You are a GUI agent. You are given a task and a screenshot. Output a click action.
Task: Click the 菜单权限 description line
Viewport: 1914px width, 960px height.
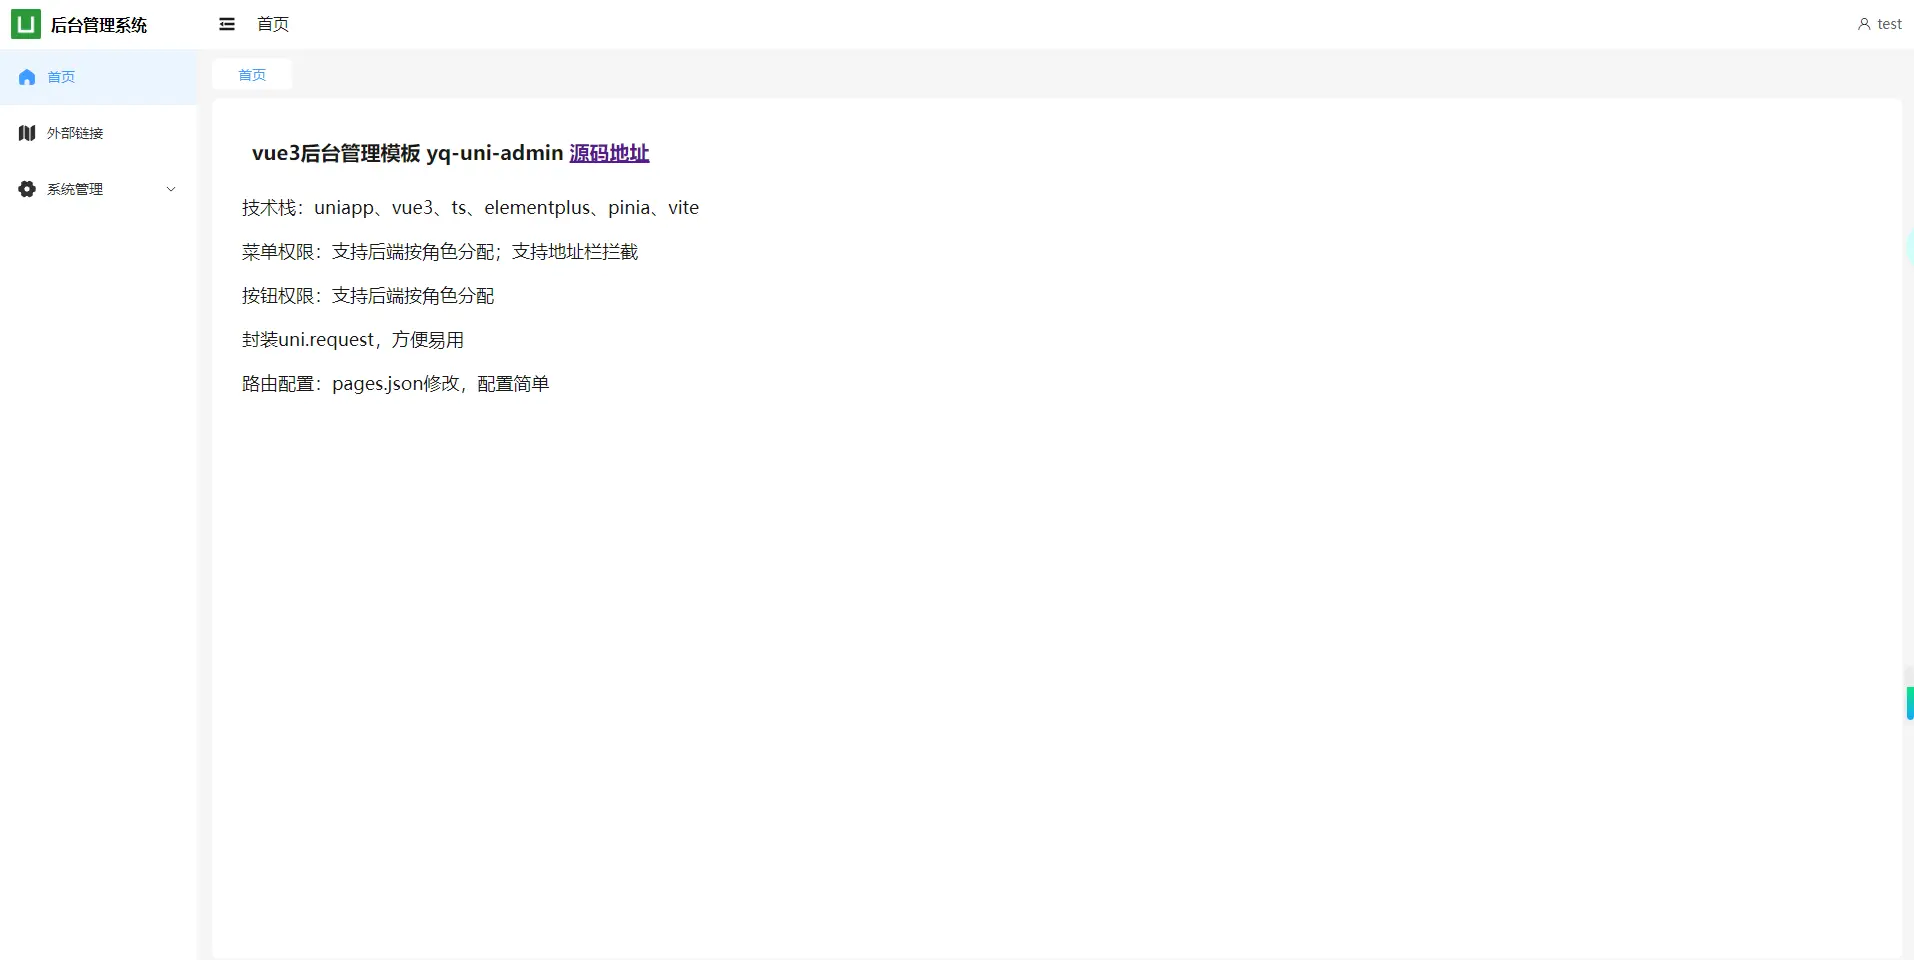point(440,252)
